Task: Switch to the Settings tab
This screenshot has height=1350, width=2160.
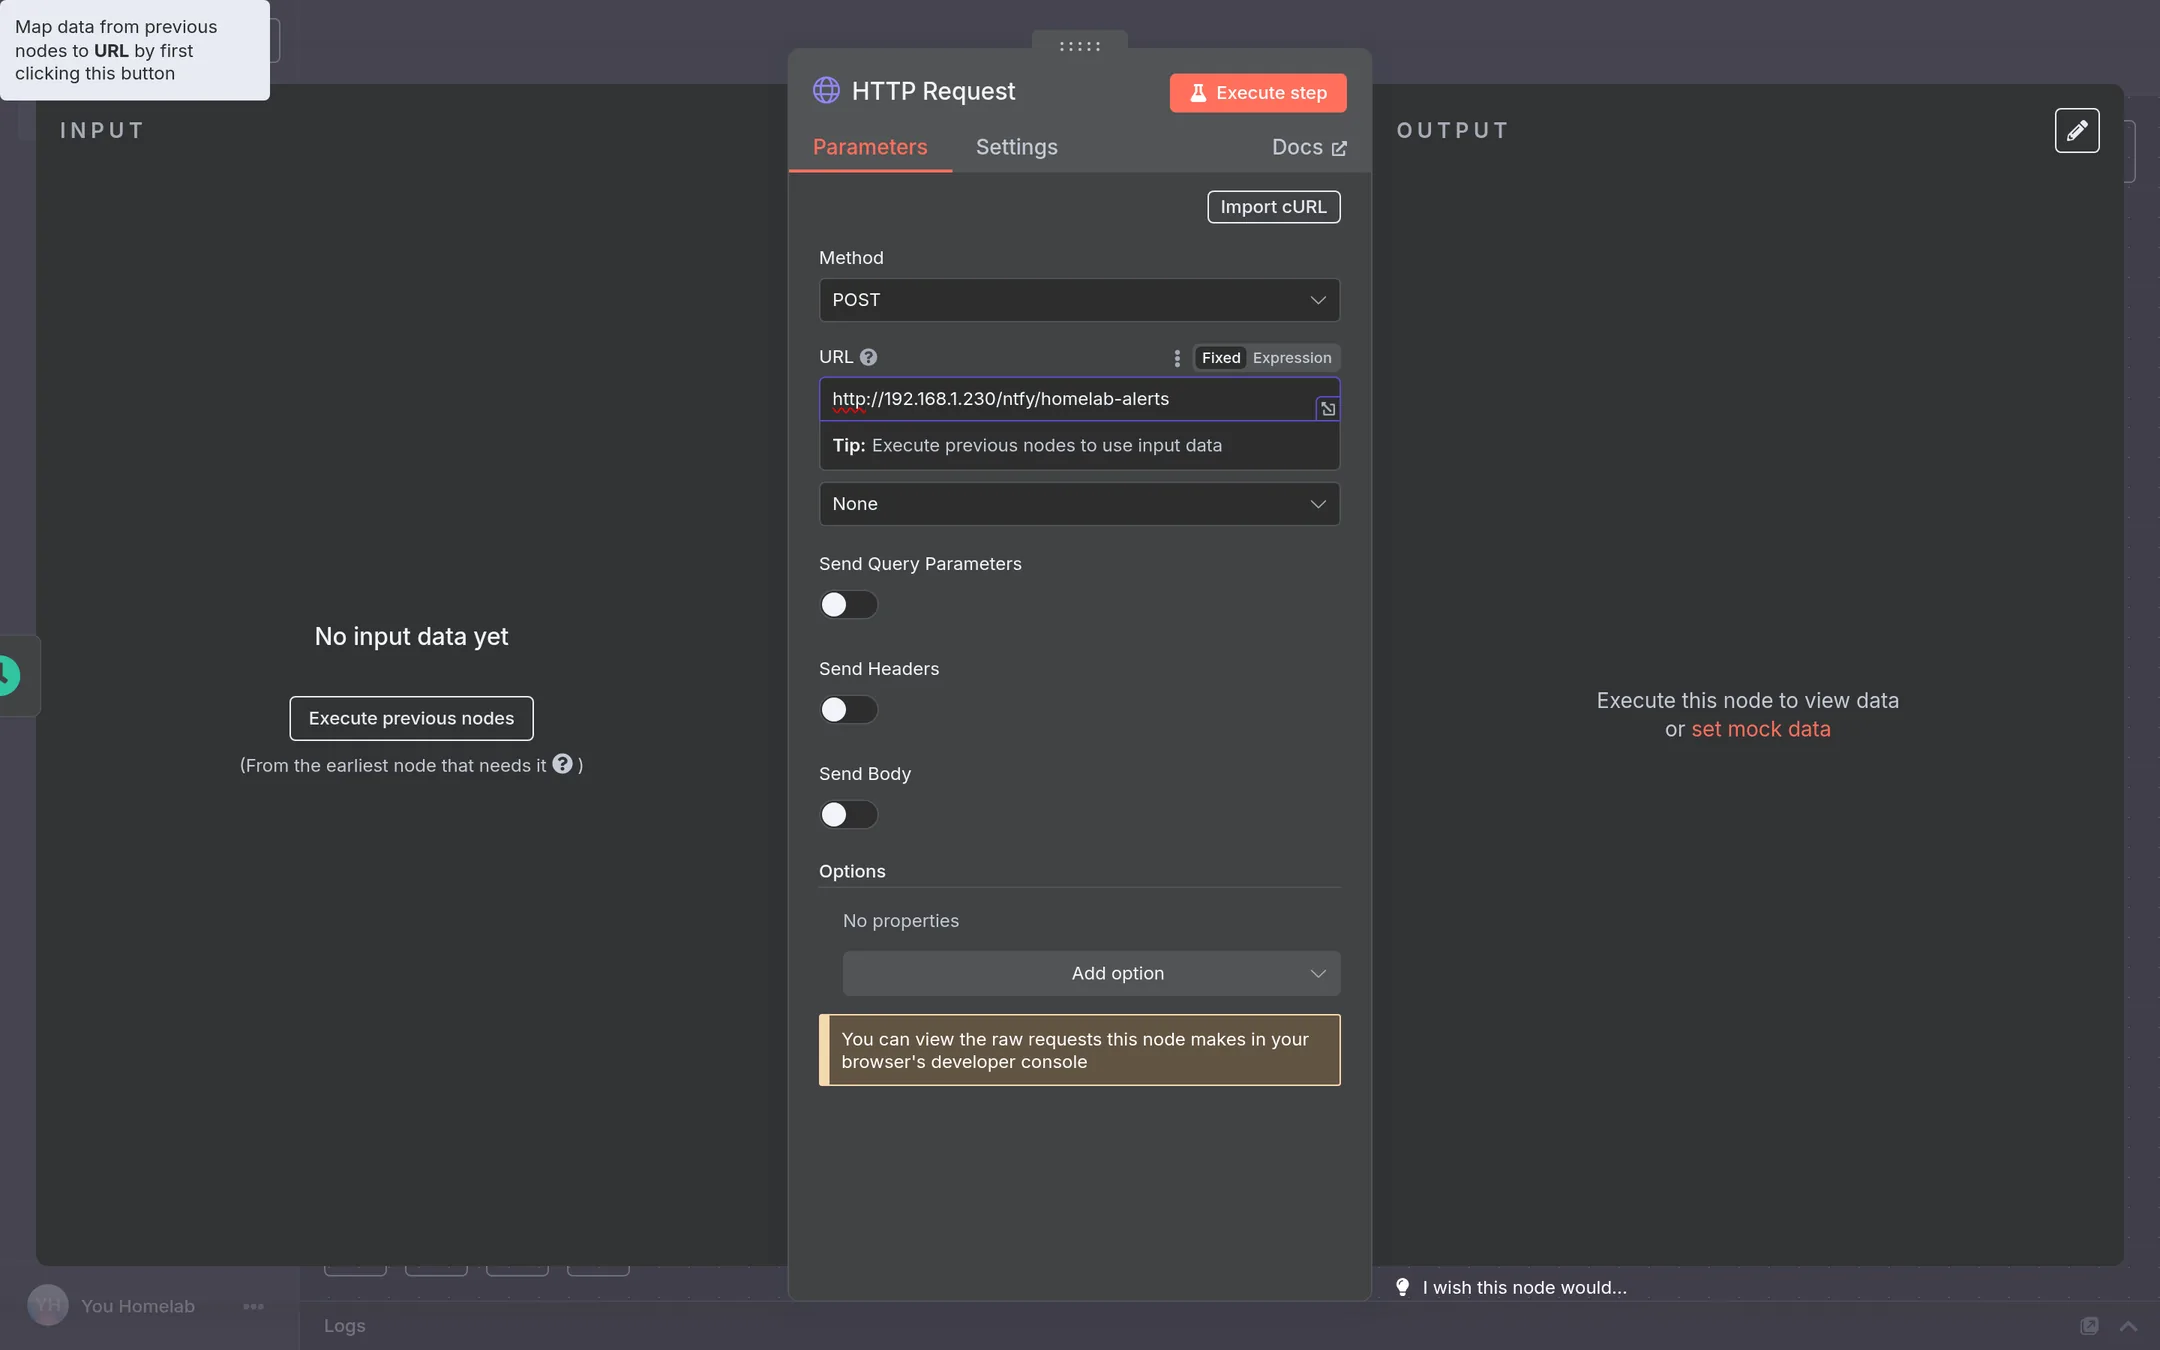Action: click(x=1016, y=147)
